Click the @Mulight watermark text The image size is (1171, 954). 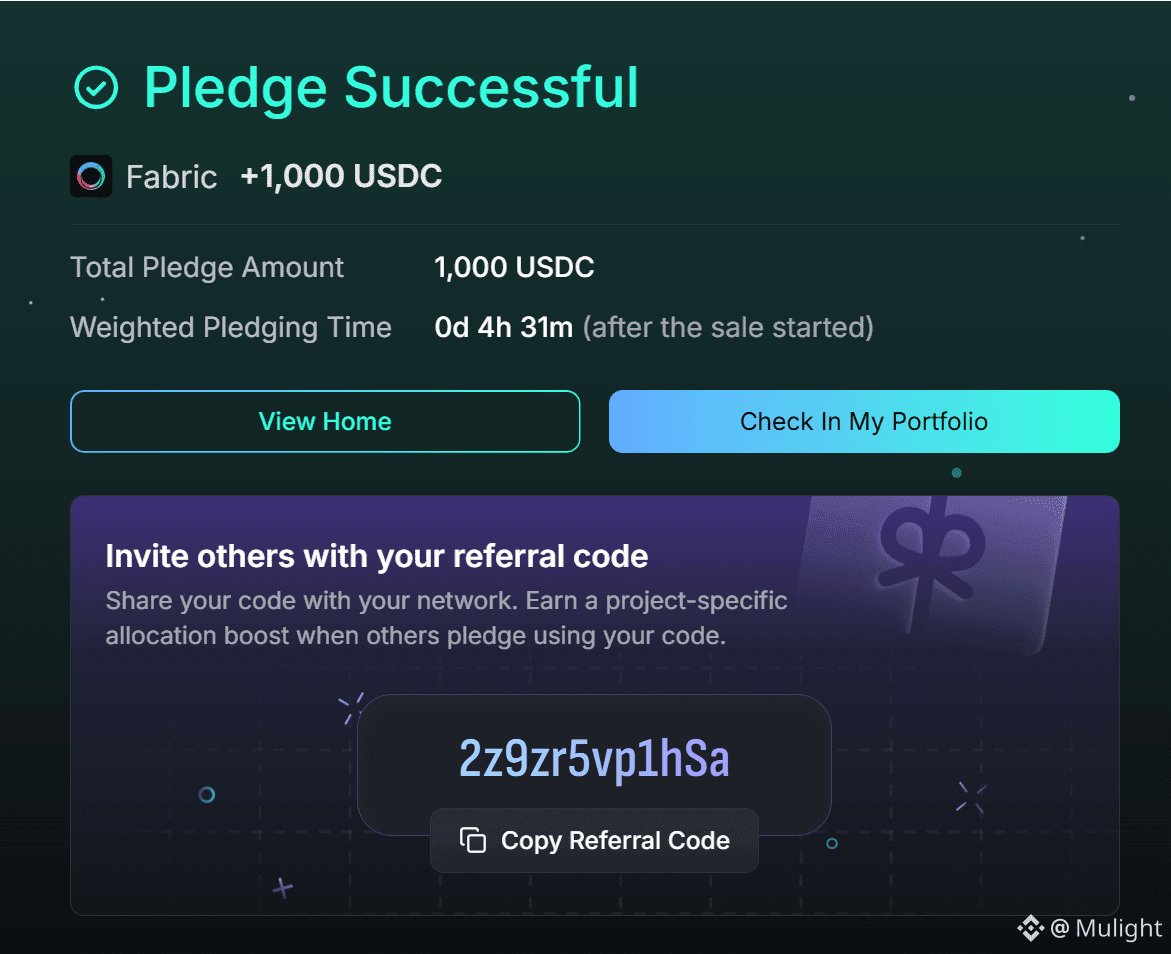[1107, 929]
